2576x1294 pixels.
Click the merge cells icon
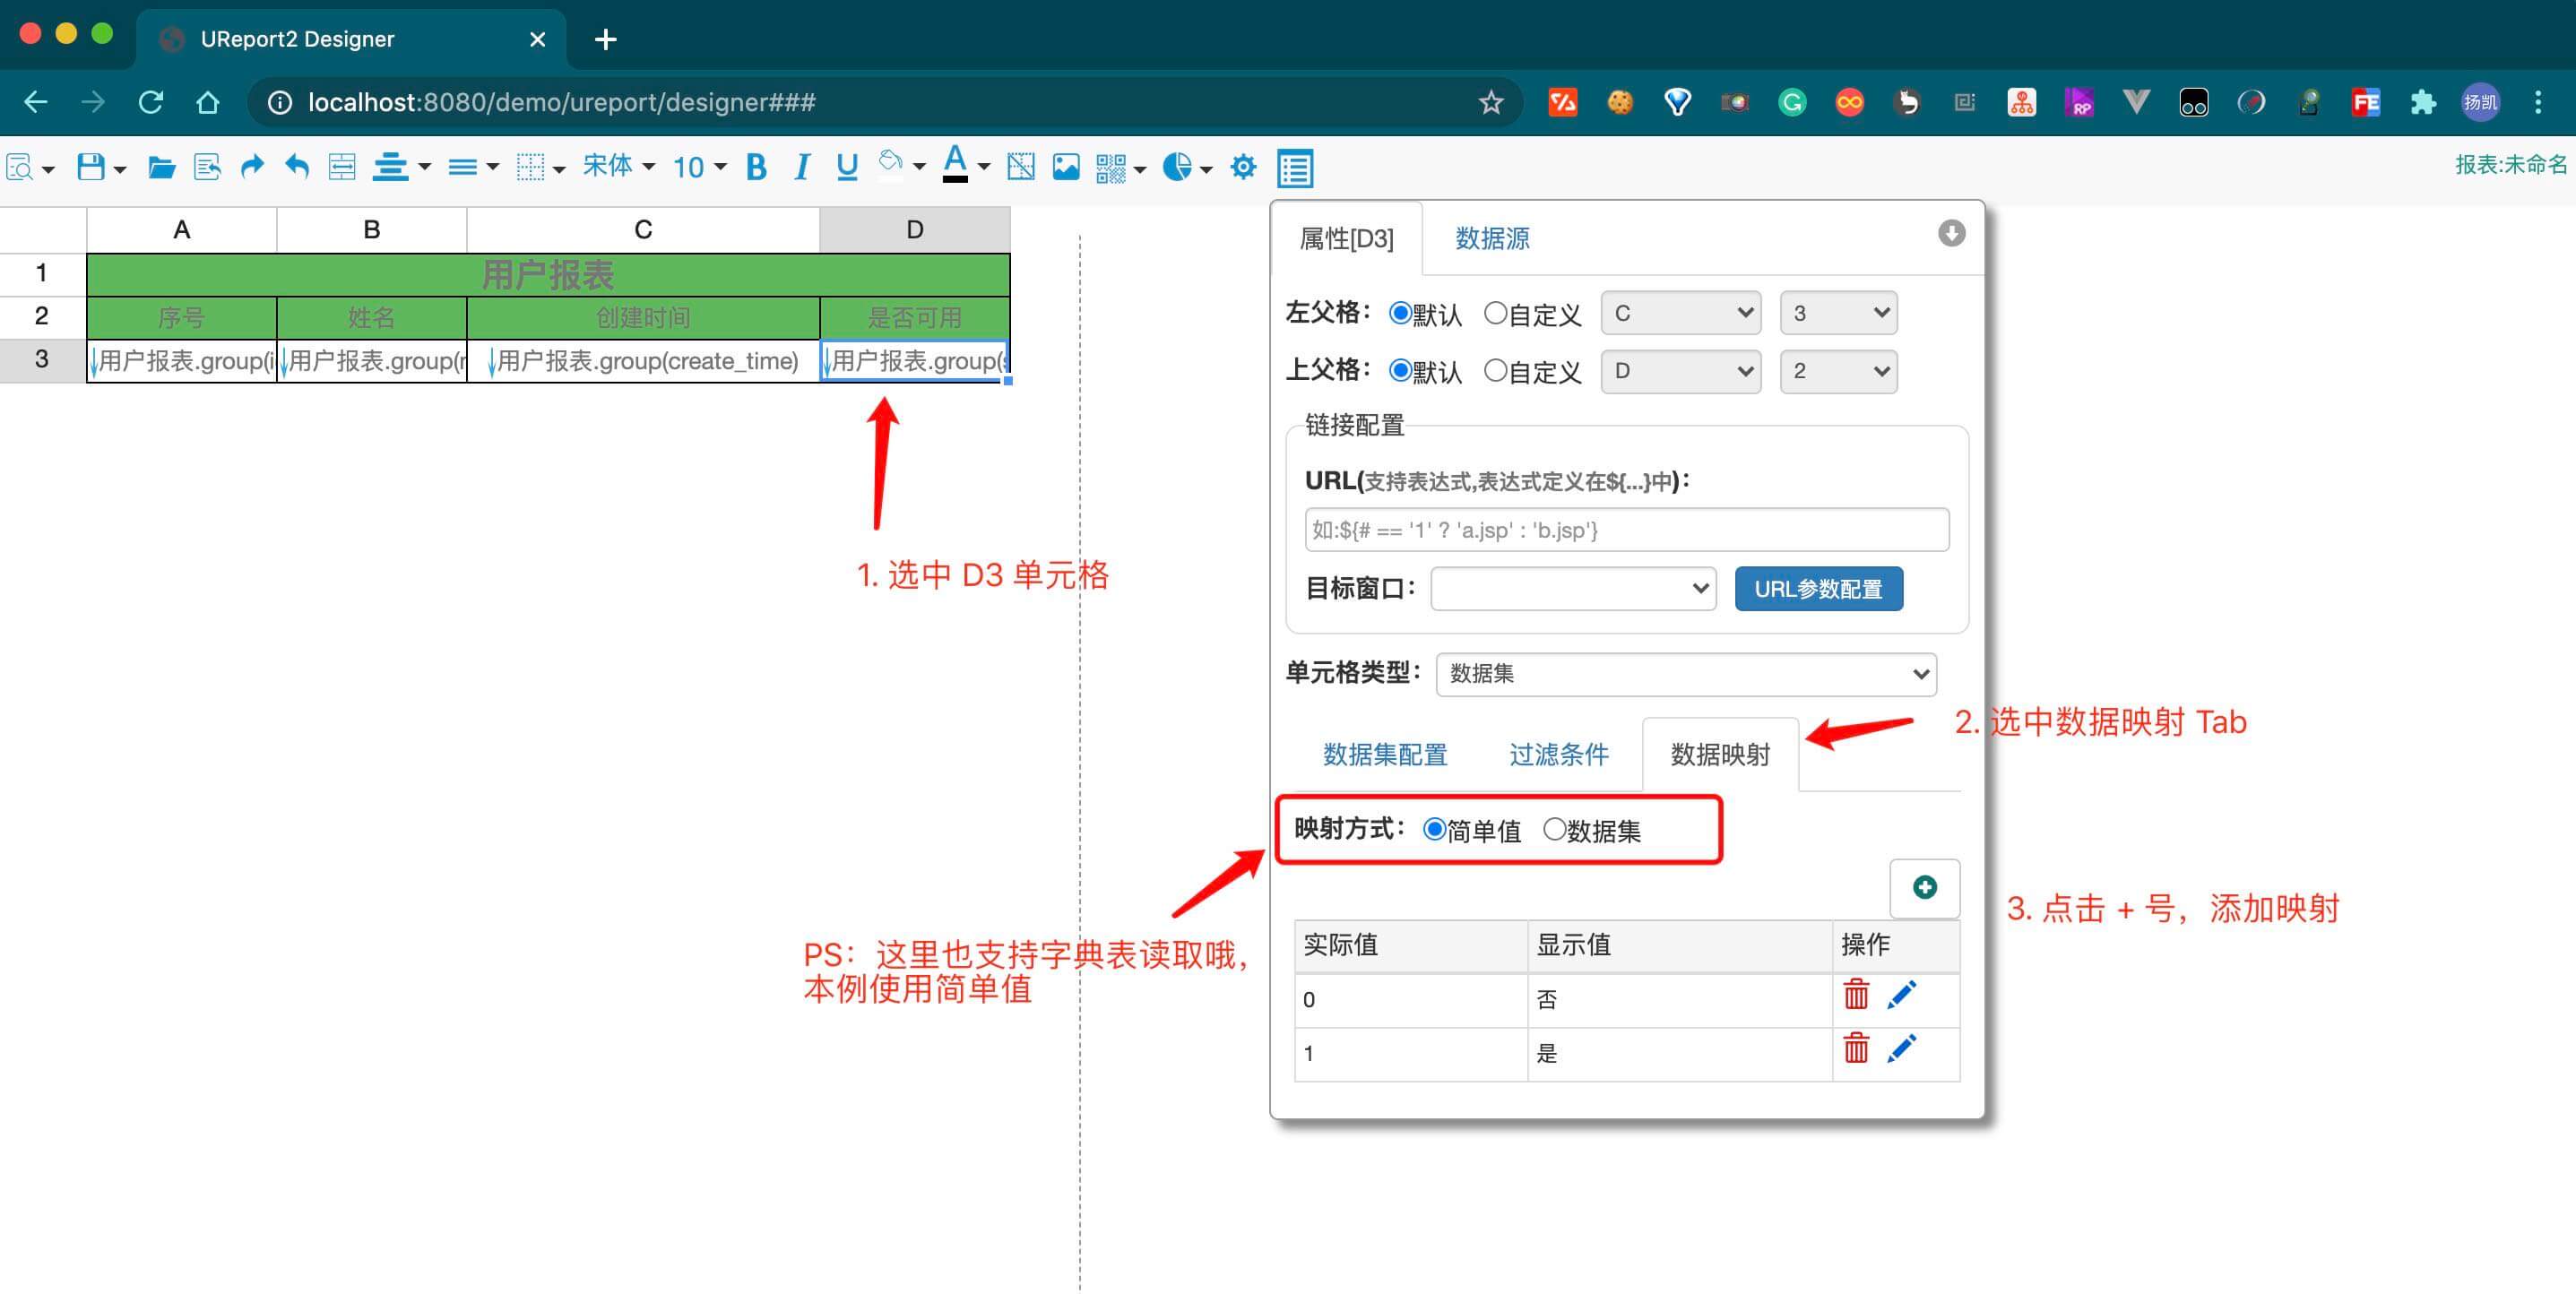pos(342,167)
